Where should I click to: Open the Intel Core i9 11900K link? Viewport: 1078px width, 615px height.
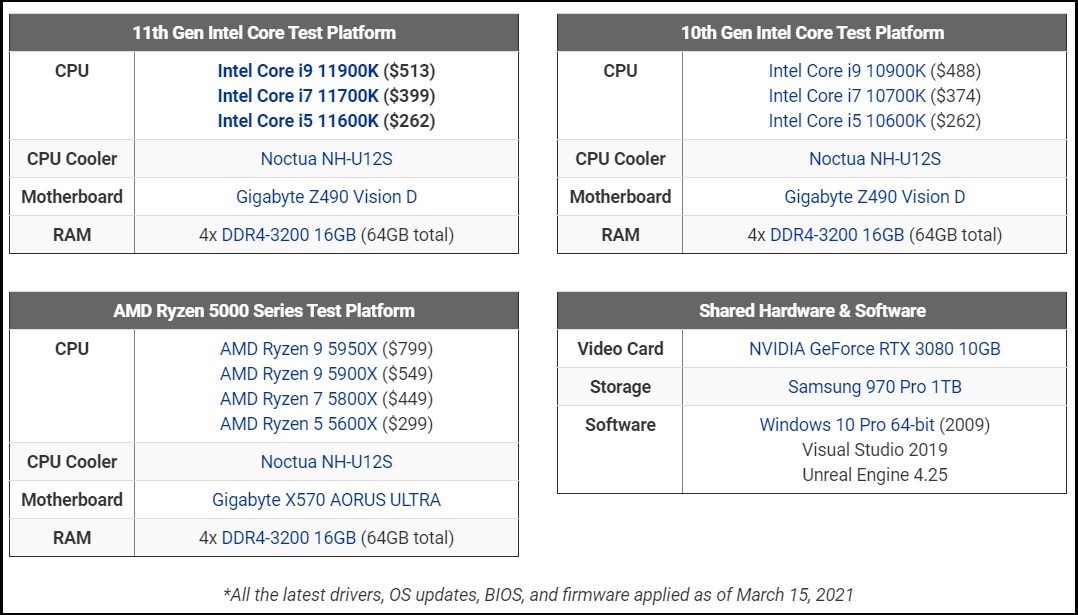tap(298, 71)
